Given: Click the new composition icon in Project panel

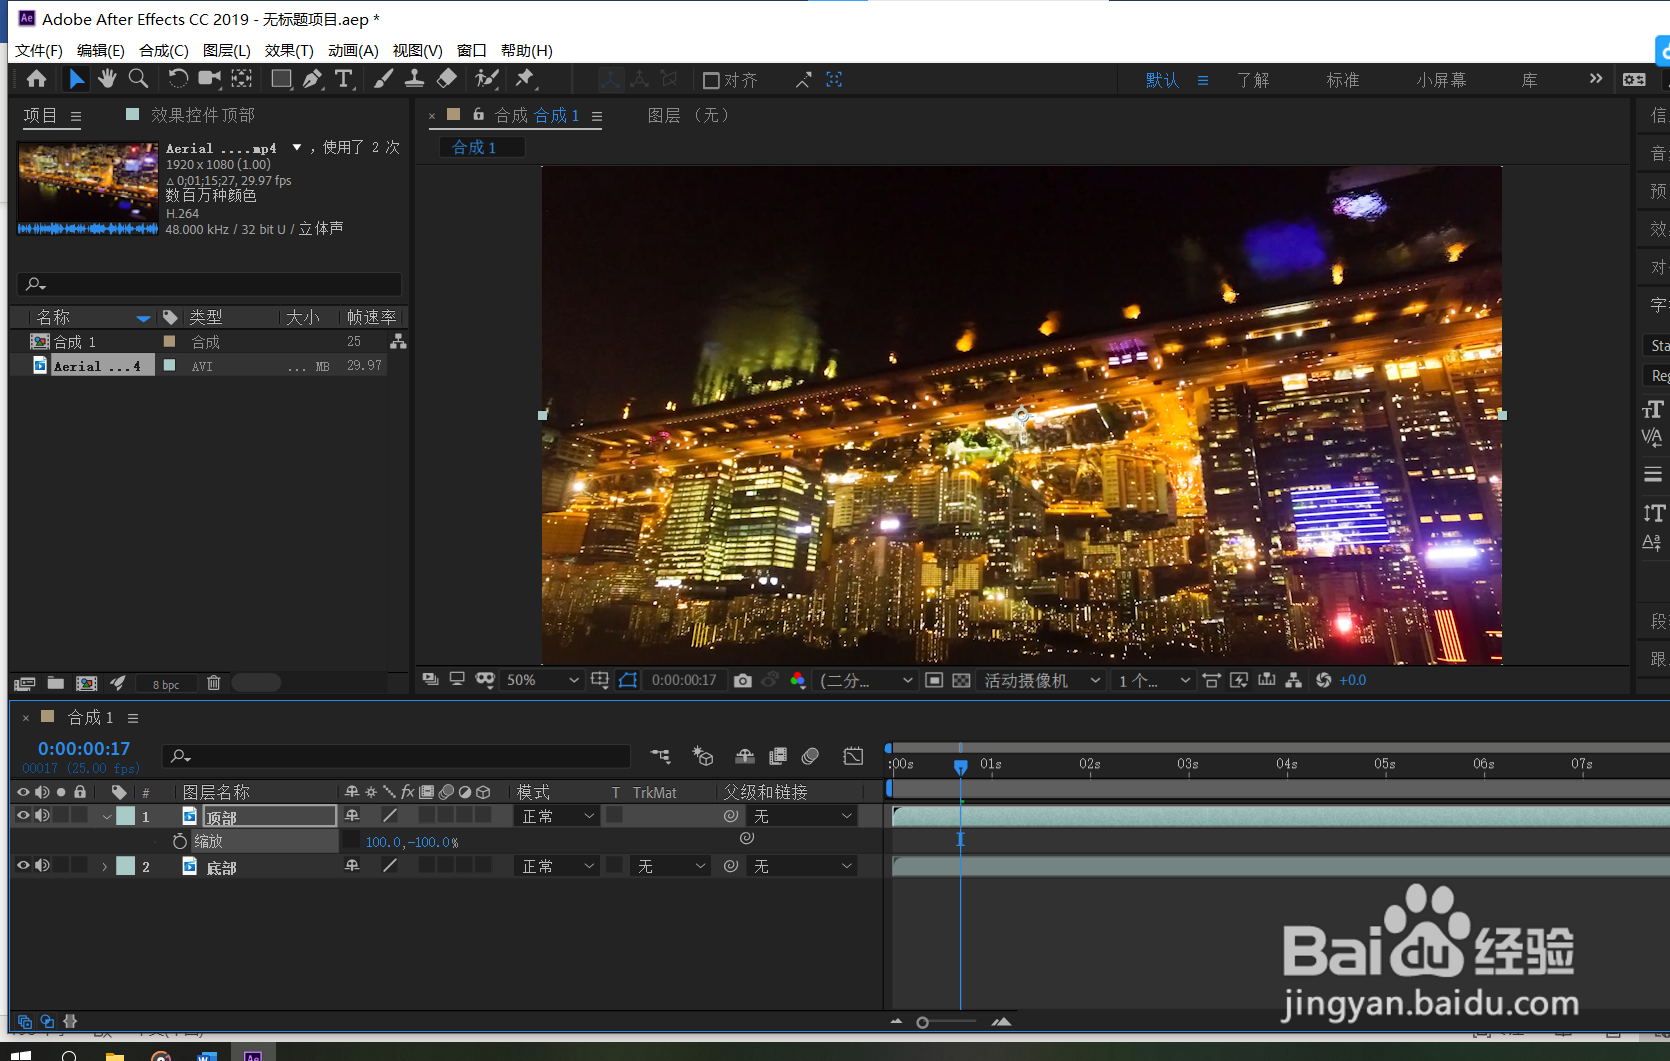Looking at the screenshot, I should 87,683.
